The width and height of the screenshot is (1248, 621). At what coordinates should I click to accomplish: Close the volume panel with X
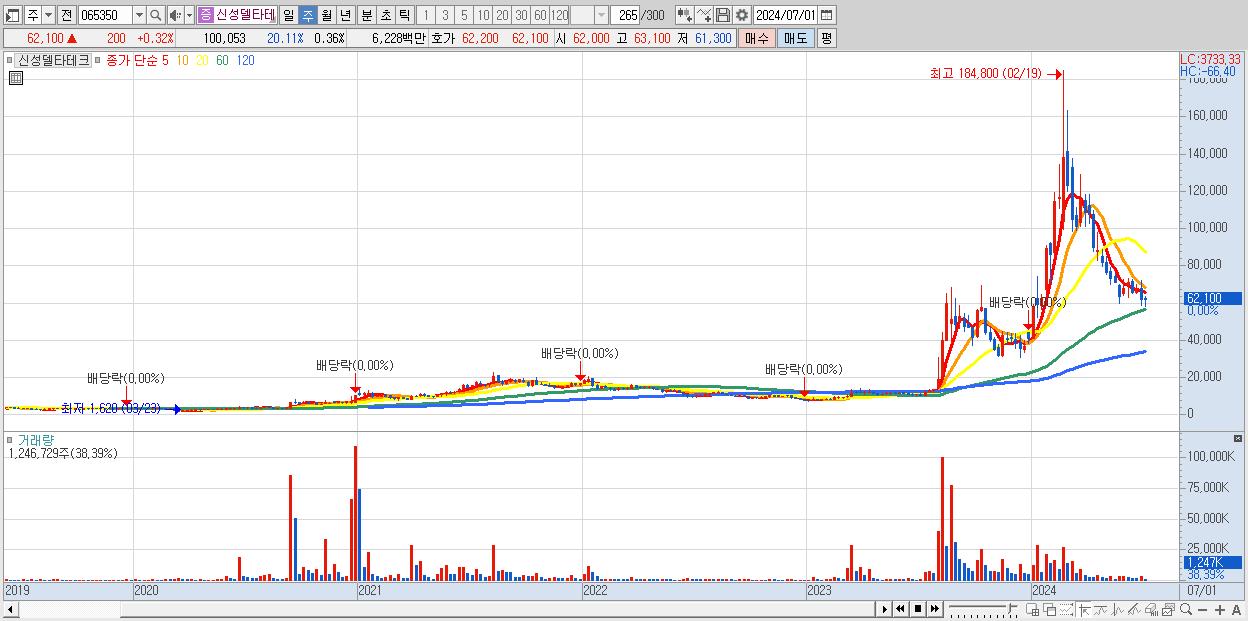[1239, 439]
